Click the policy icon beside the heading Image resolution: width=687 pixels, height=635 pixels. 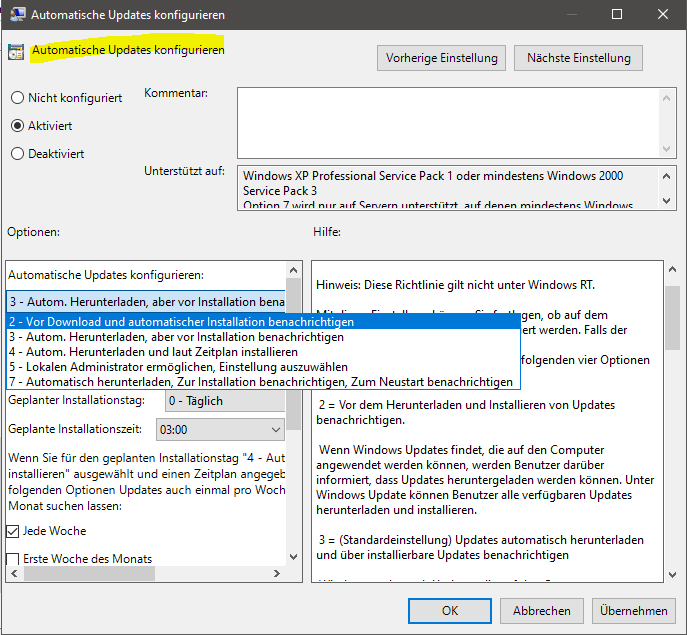point(16,52)
